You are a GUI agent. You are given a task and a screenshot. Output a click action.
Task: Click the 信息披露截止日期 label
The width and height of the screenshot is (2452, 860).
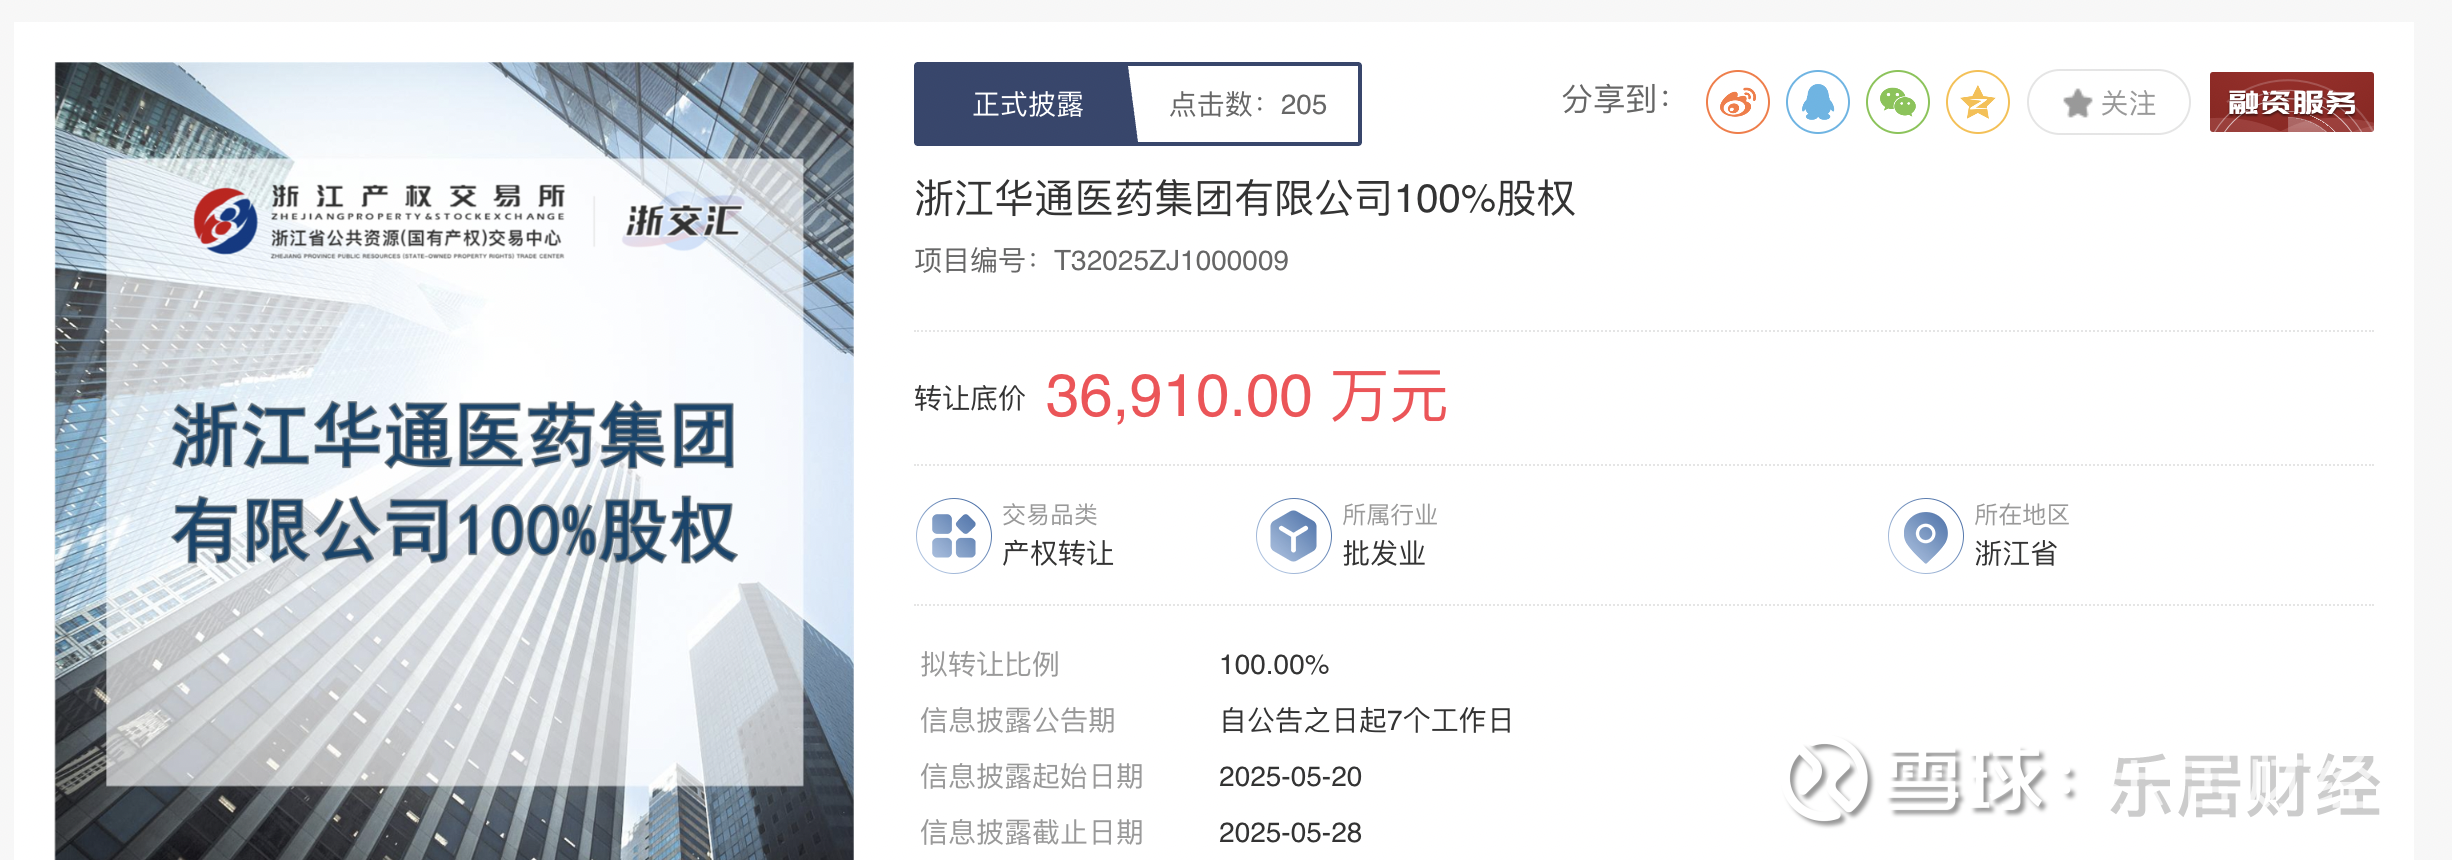tap(1032, 833)
